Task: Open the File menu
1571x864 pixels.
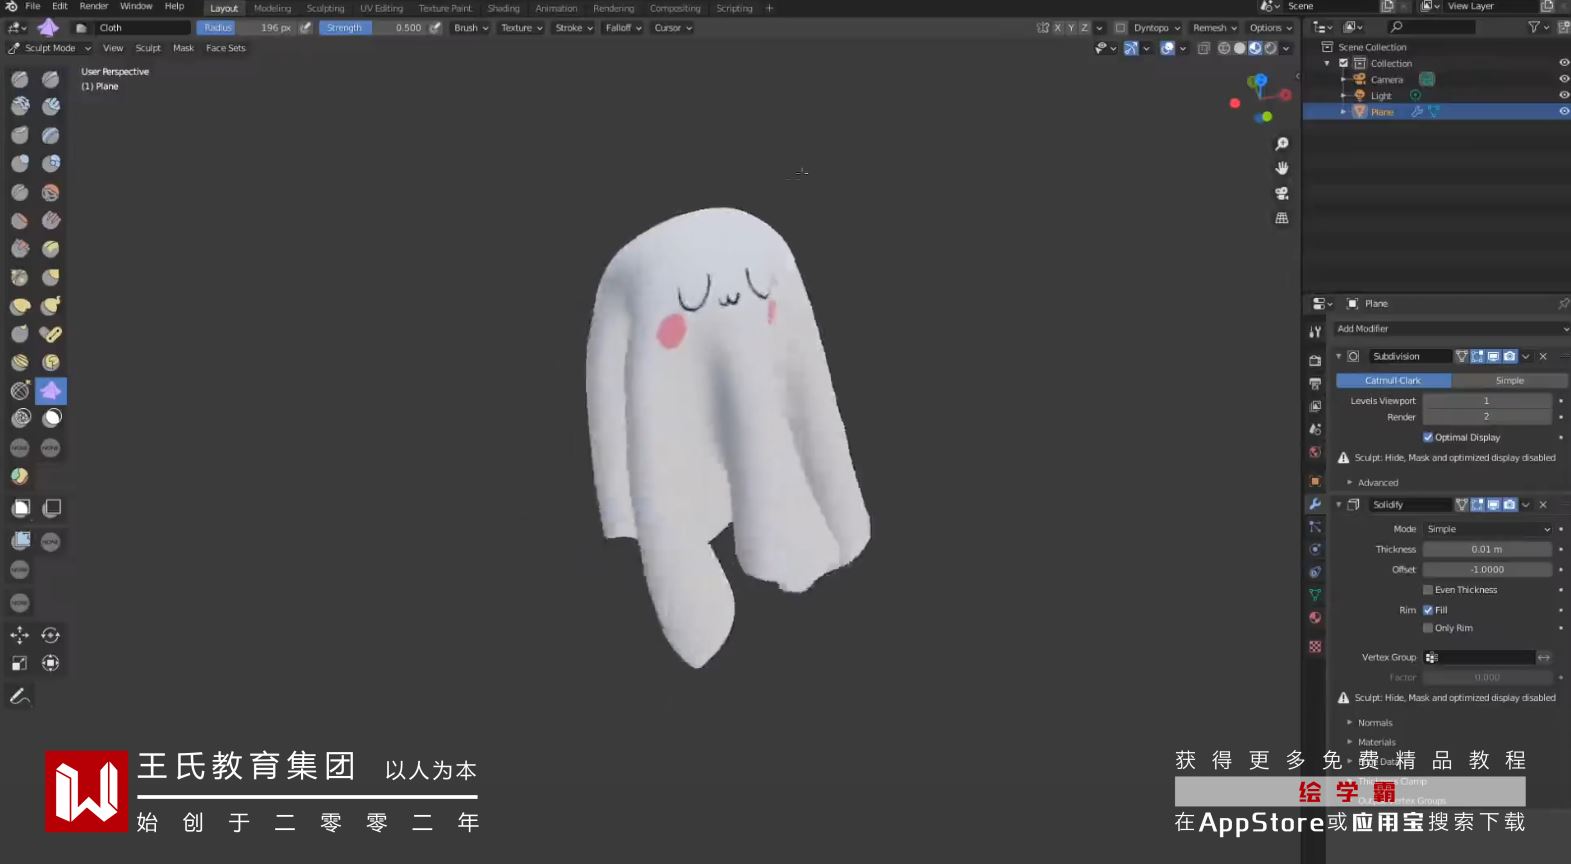Action: tap(33, 6)
